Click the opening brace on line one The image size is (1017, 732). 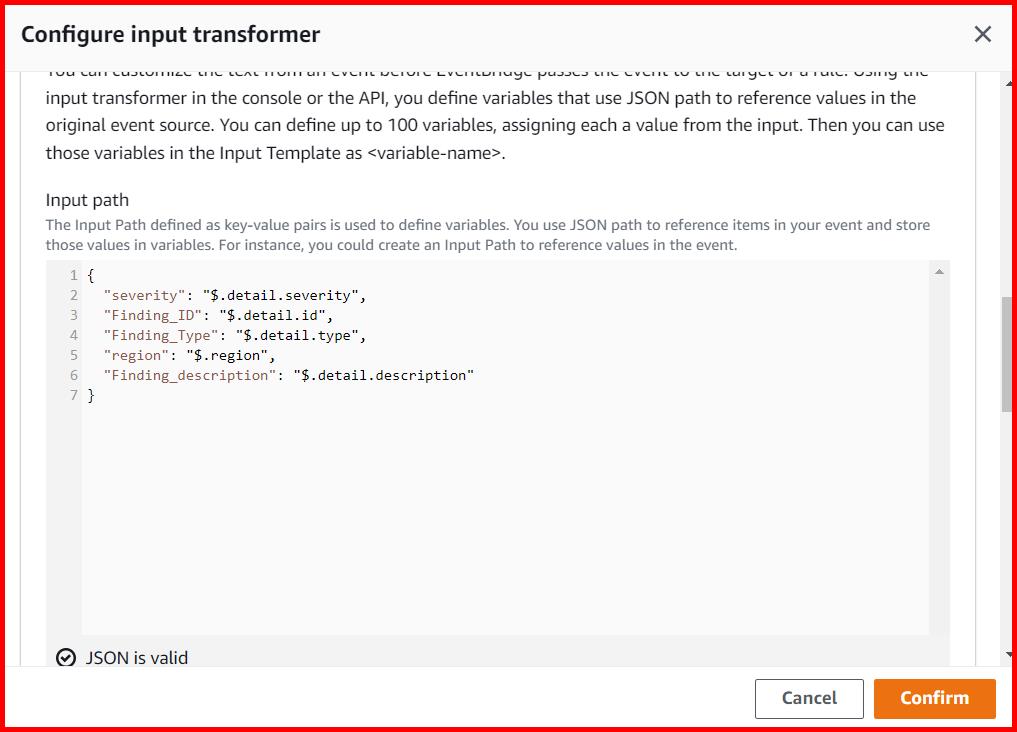[x=91, y=275]
